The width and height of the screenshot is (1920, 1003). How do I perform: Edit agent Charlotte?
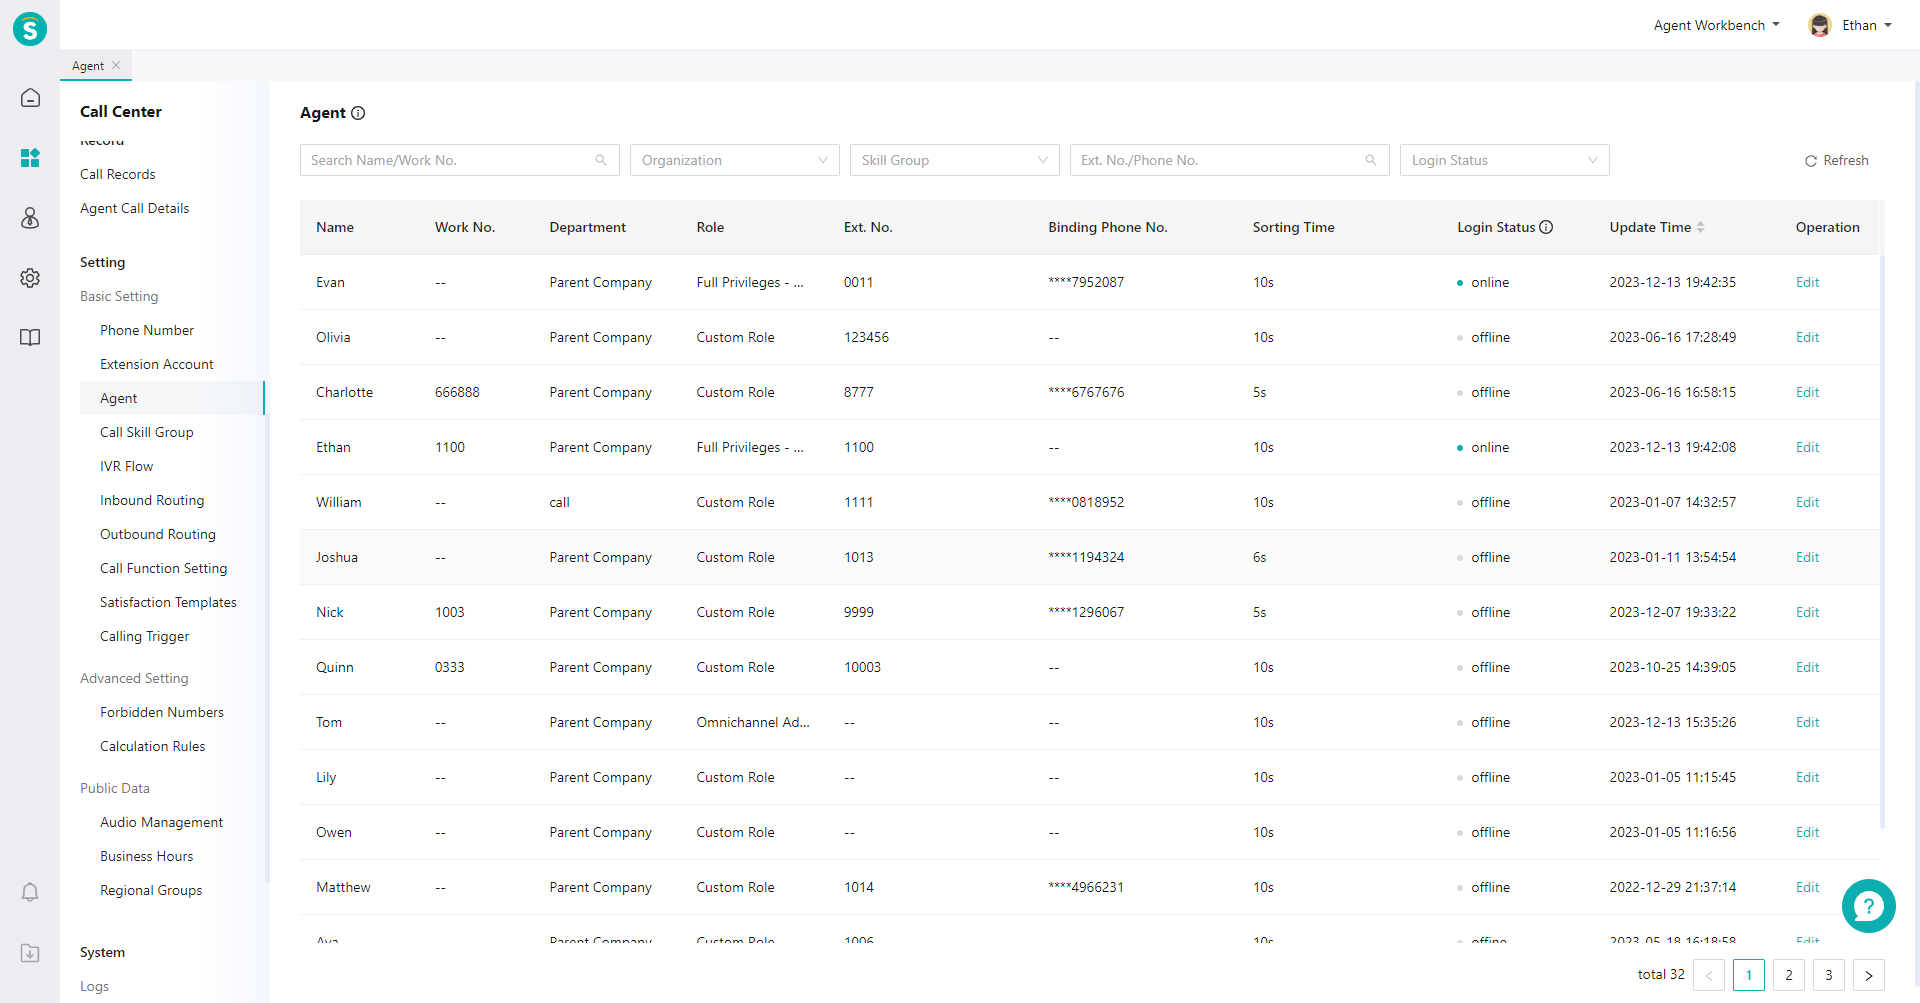point(1807,392)
